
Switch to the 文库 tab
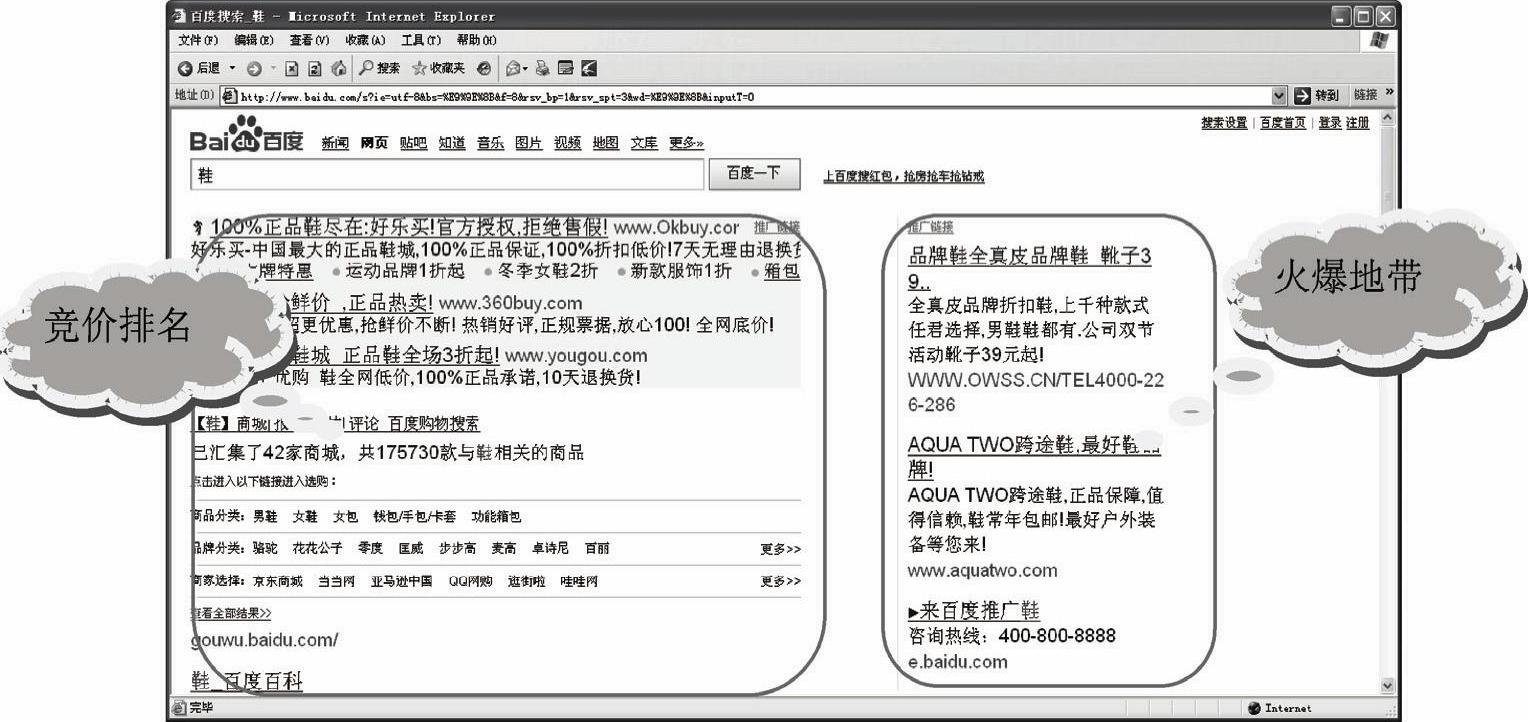pyautogui.click(x=644, y=143)
